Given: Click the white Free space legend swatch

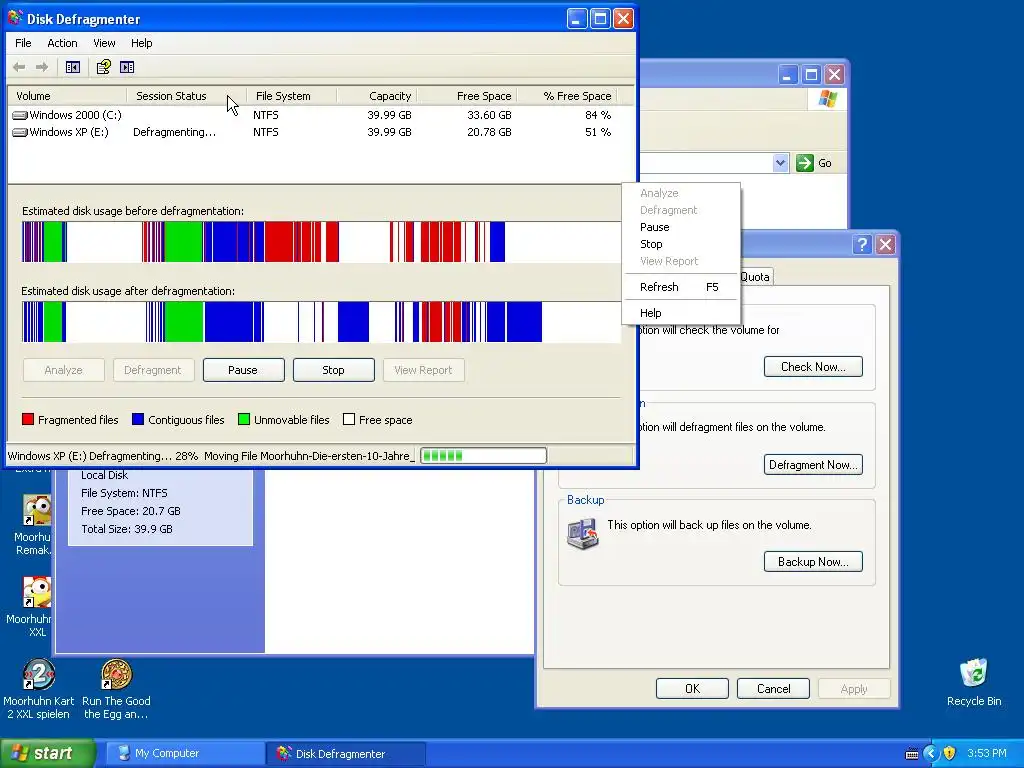Looking at the screenshot, I should 349,419.
